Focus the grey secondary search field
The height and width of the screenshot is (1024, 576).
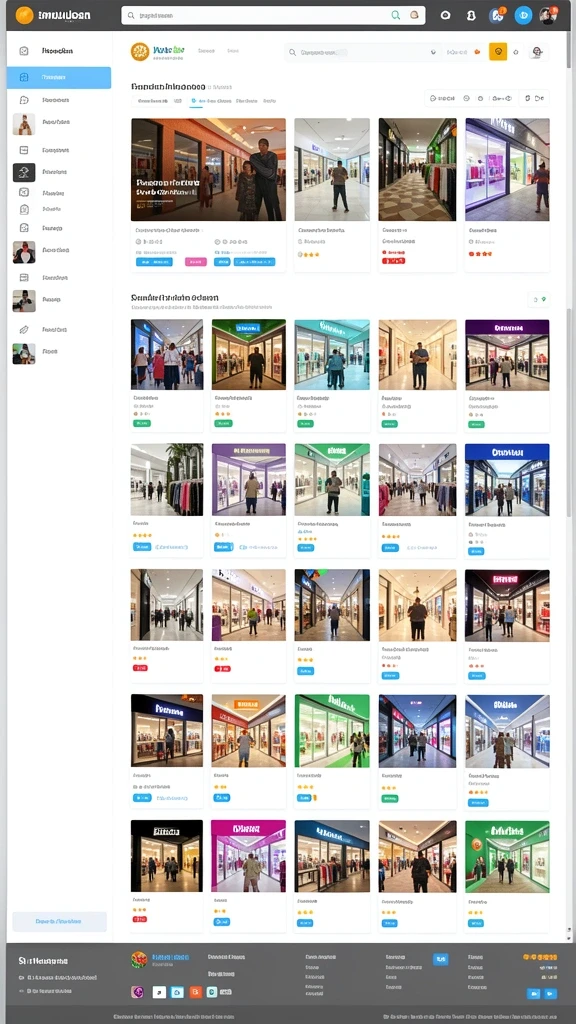pos(362,52)
